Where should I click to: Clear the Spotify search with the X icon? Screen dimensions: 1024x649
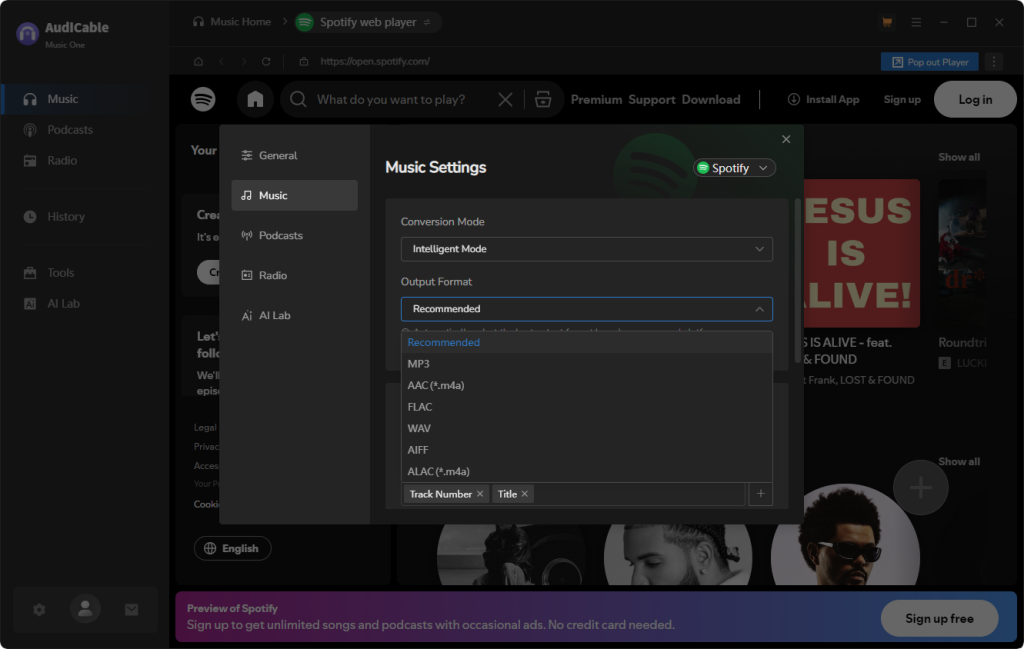[x=505, y=99]
